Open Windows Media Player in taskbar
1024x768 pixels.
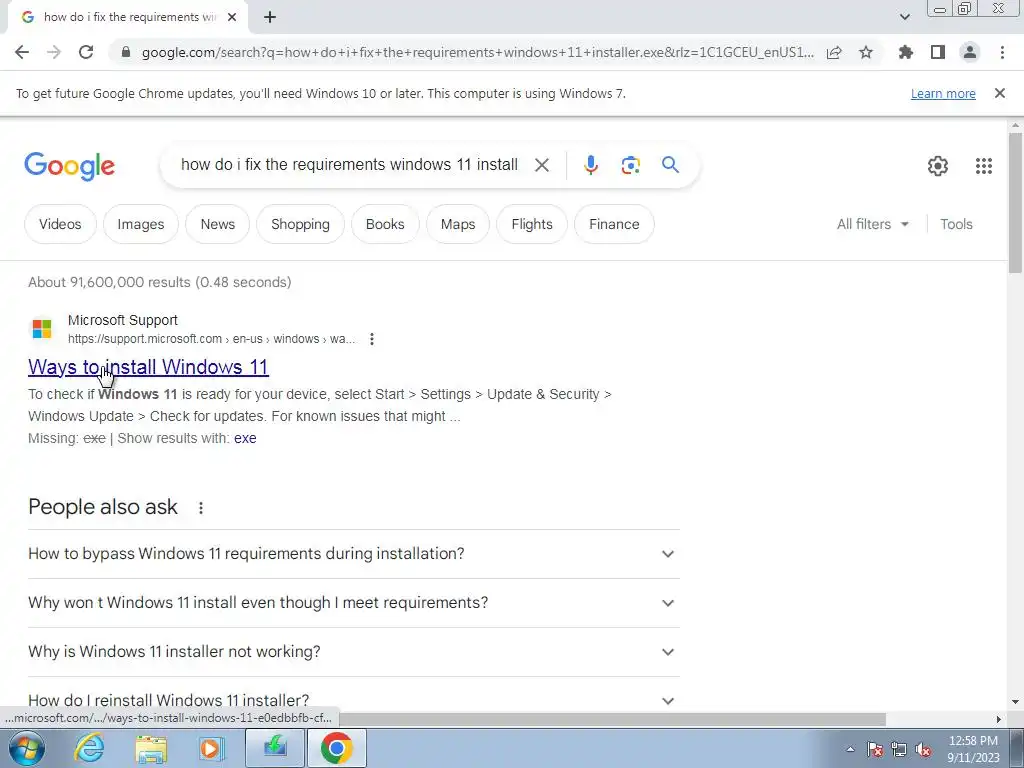[212, 748]
